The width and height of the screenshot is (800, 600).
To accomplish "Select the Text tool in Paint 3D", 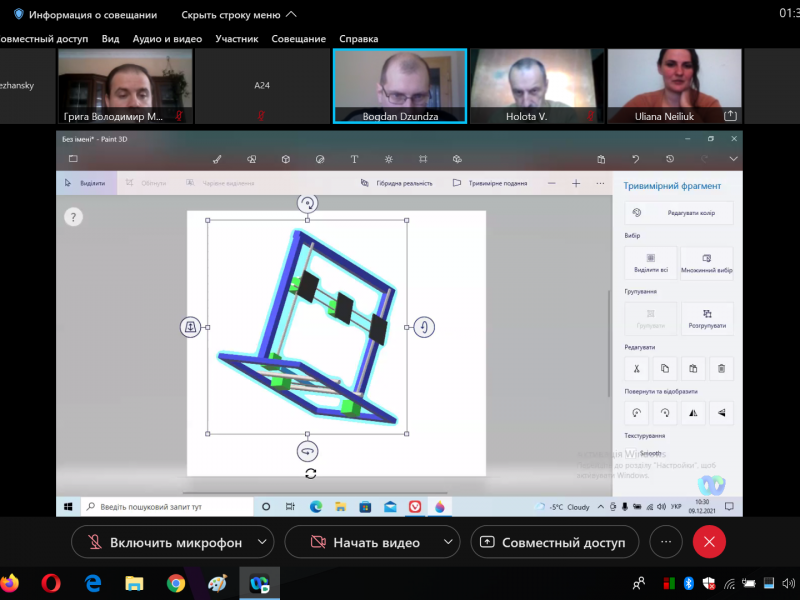I will (354, 159).
